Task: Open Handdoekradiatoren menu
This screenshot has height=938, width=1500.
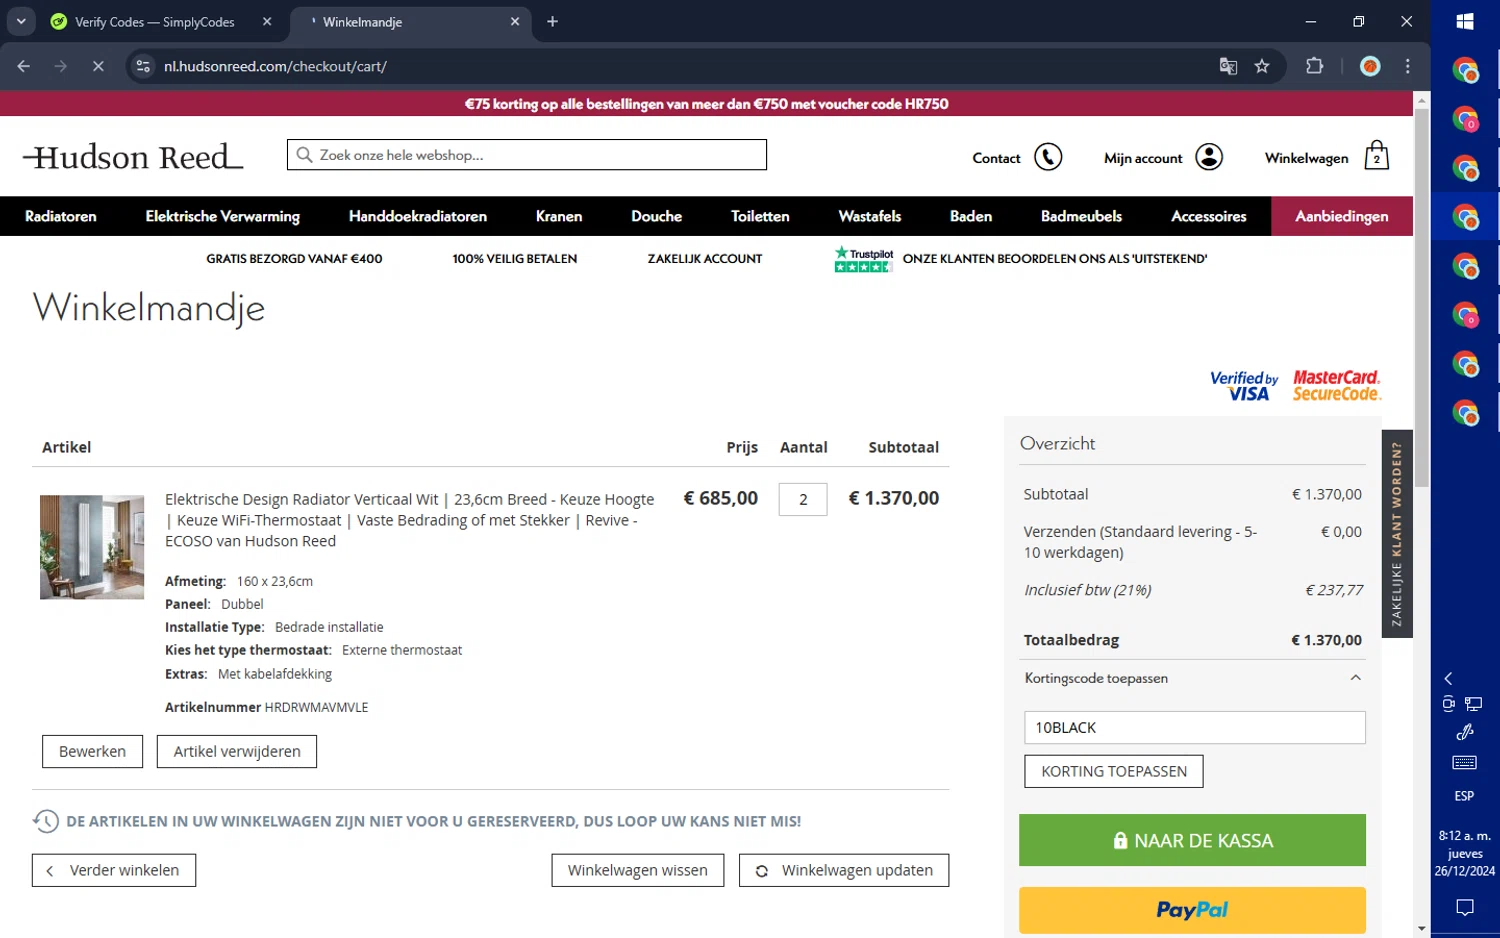Action: [x=418, y=216]
